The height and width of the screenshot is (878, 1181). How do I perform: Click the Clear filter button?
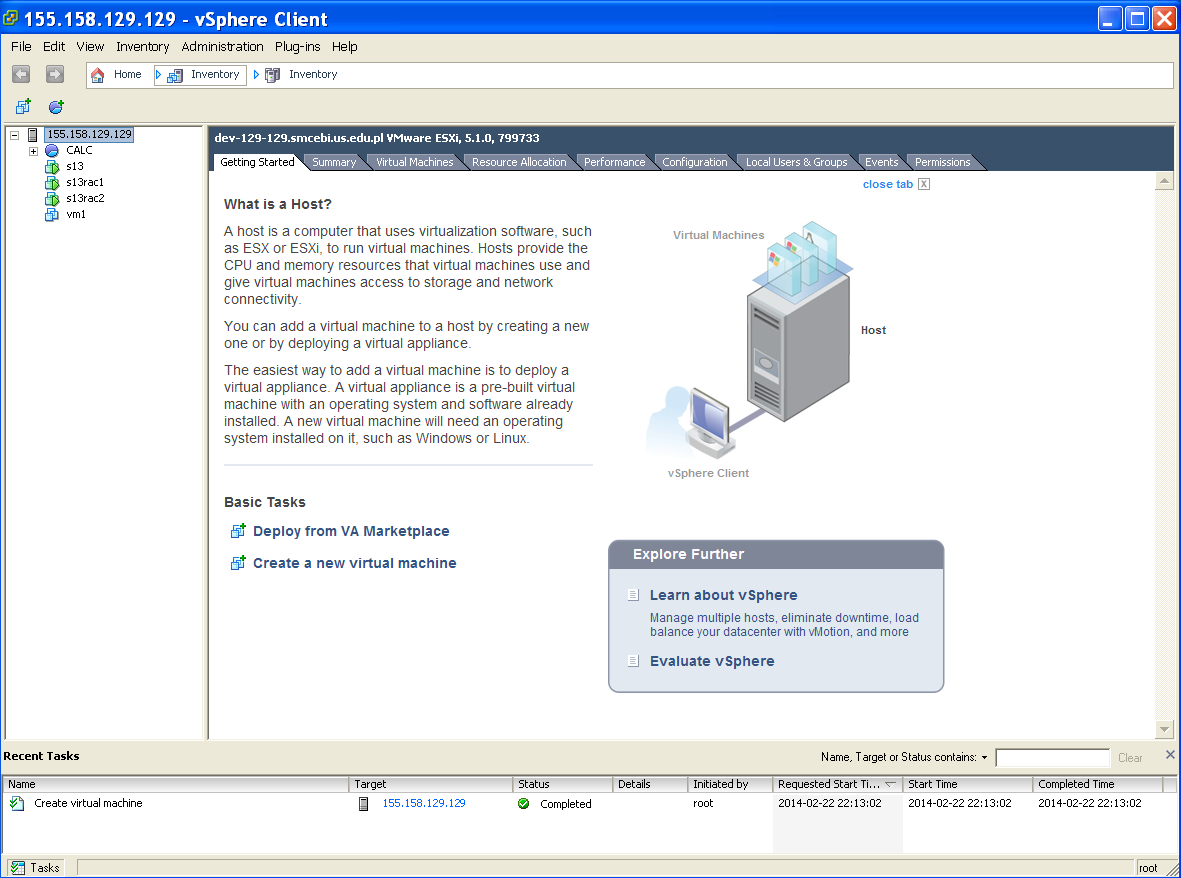(1130, 758)
